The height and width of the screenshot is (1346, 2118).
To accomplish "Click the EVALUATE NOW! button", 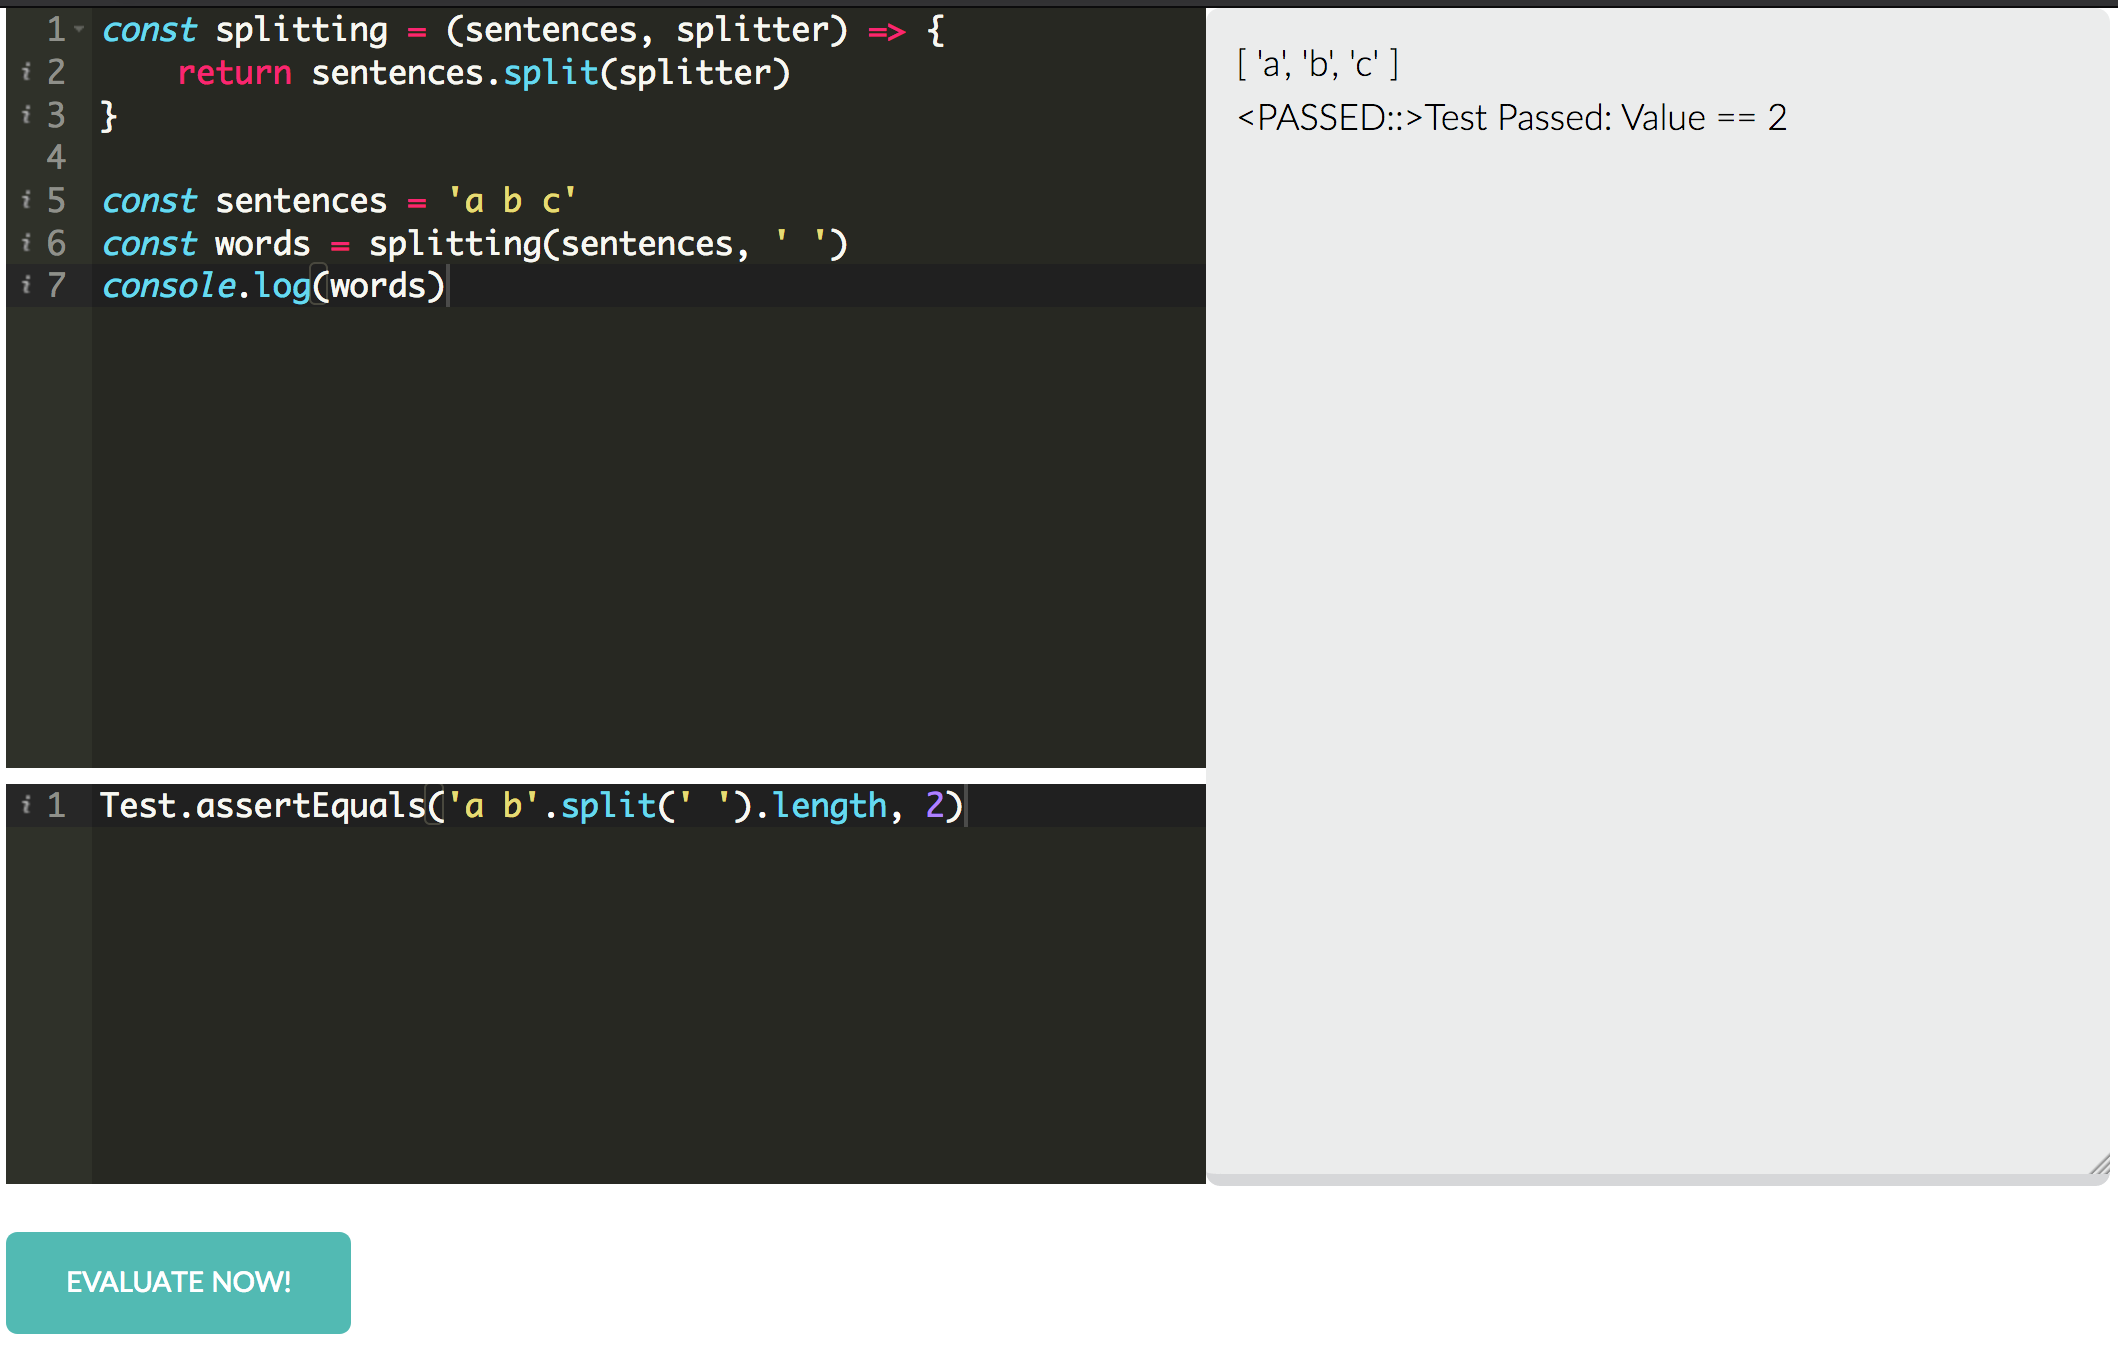I will coord(178,1282).
